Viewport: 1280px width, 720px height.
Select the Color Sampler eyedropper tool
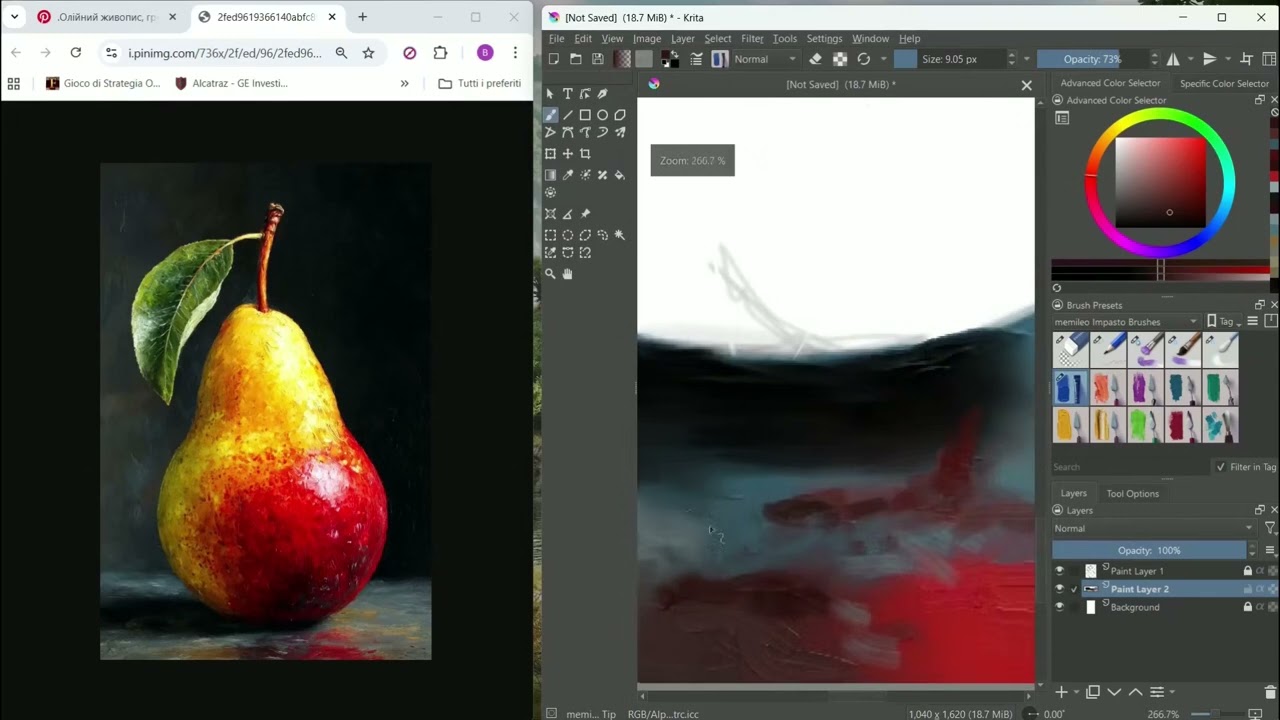[x=568, y=175]
